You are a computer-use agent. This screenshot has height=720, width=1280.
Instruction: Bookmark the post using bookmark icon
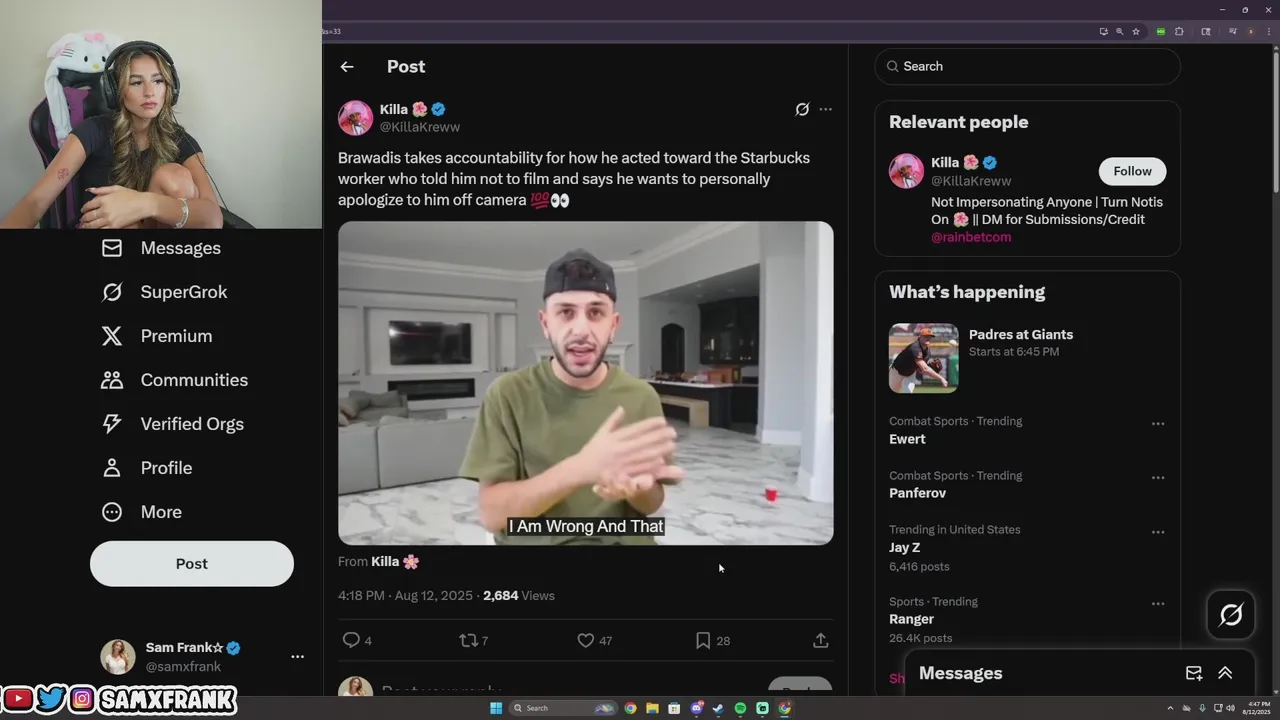(x=703, y=640)
